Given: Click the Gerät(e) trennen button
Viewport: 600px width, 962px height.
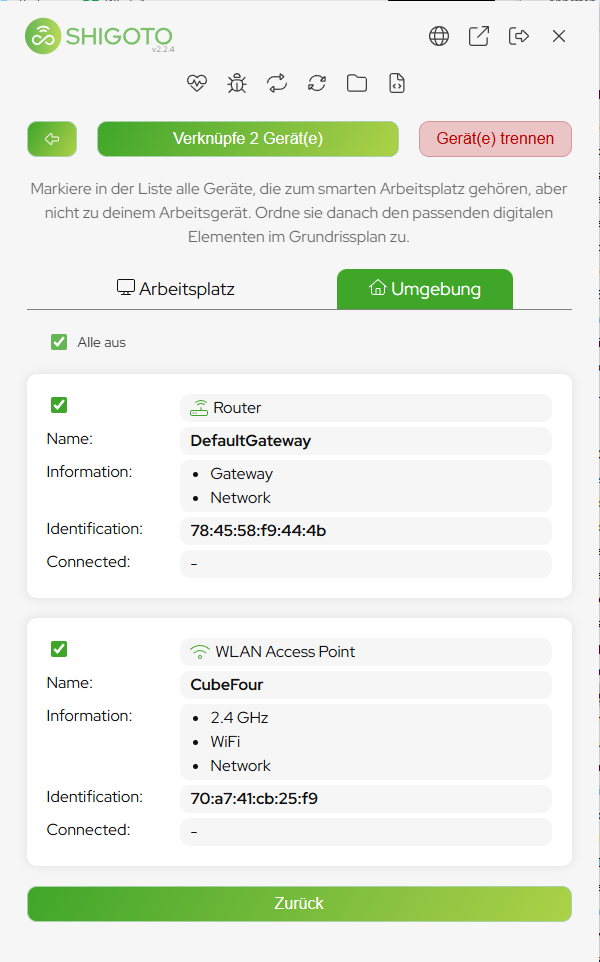Looking at the screenshot, I should click(x=495, y=139).
